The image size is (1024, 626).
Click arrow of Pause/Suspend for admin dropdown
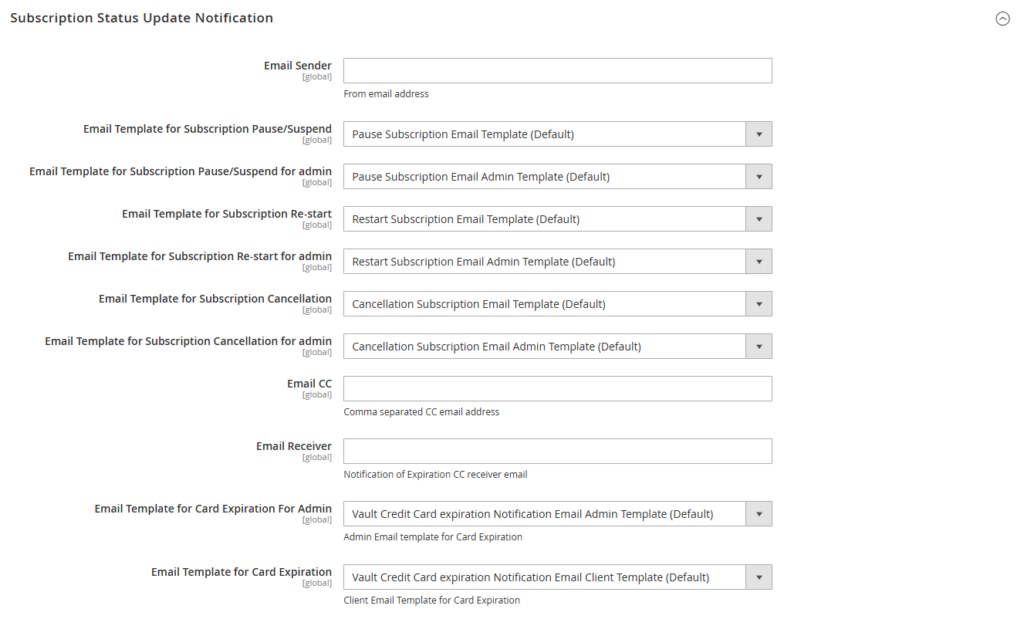(x=759, y=177)
